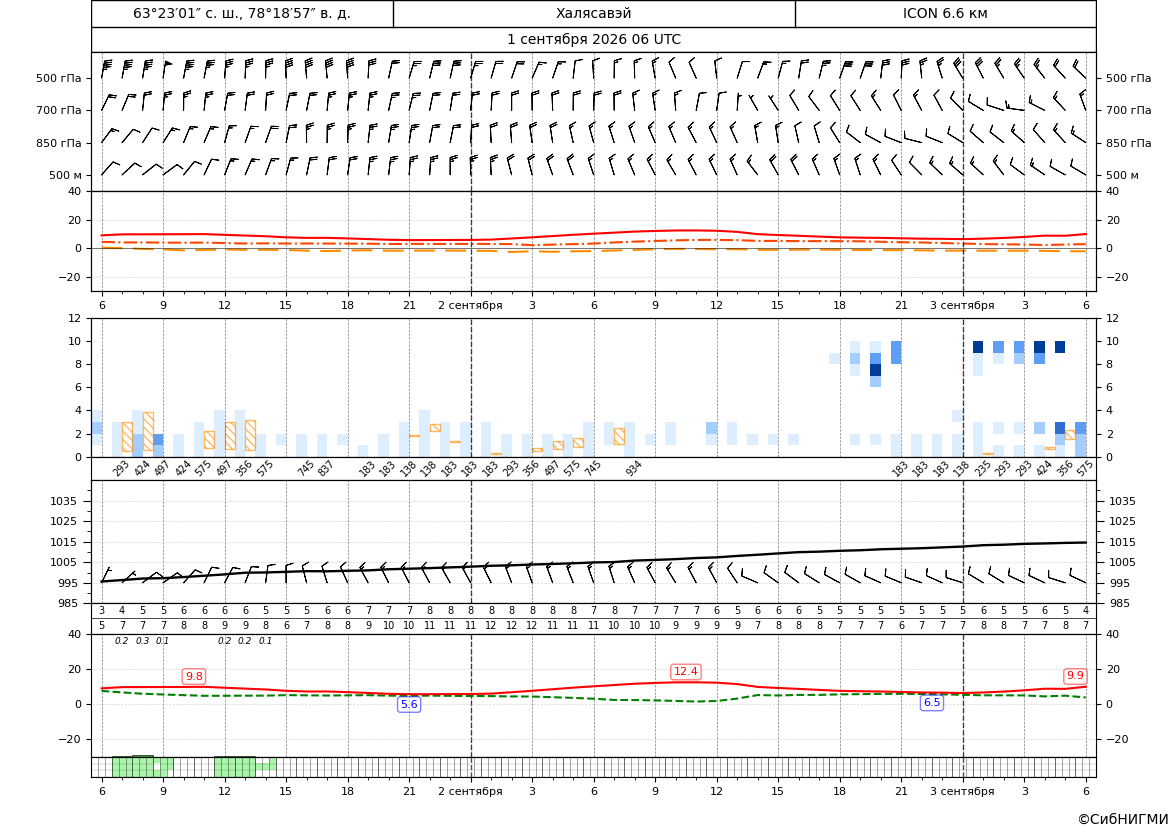Click the ICON 6.6 км model label
The image size is (1169, 827).
pyautogui.click(x=945, y=13)
